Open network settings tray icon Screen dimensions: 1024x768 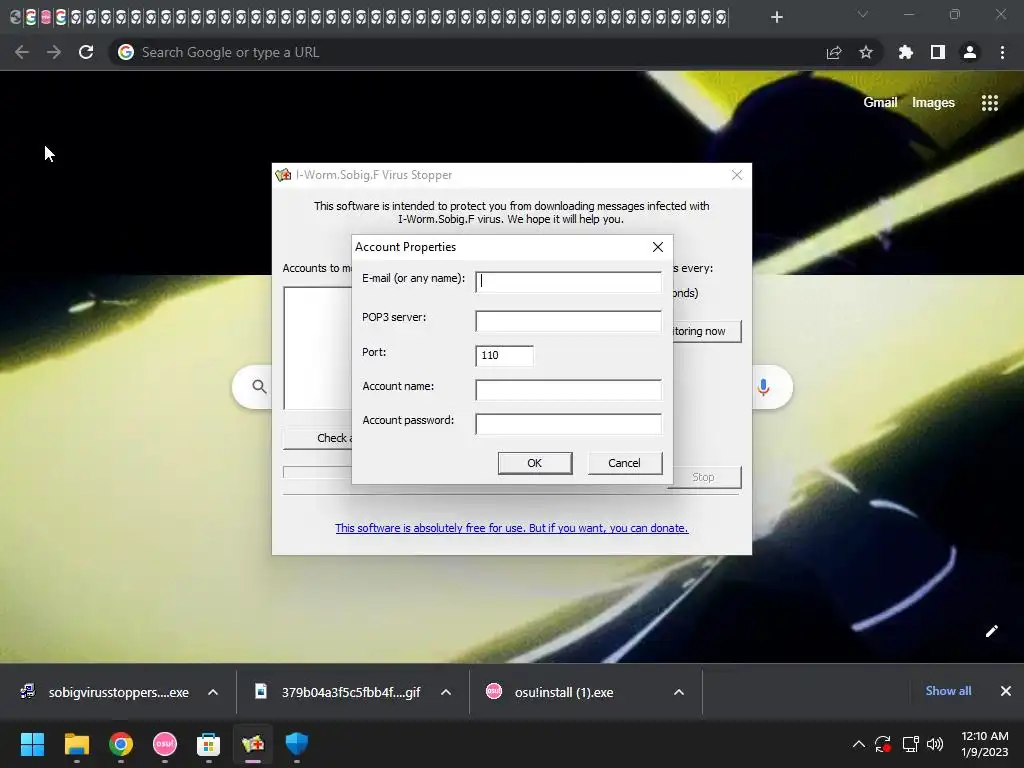[x=910, y=744]
